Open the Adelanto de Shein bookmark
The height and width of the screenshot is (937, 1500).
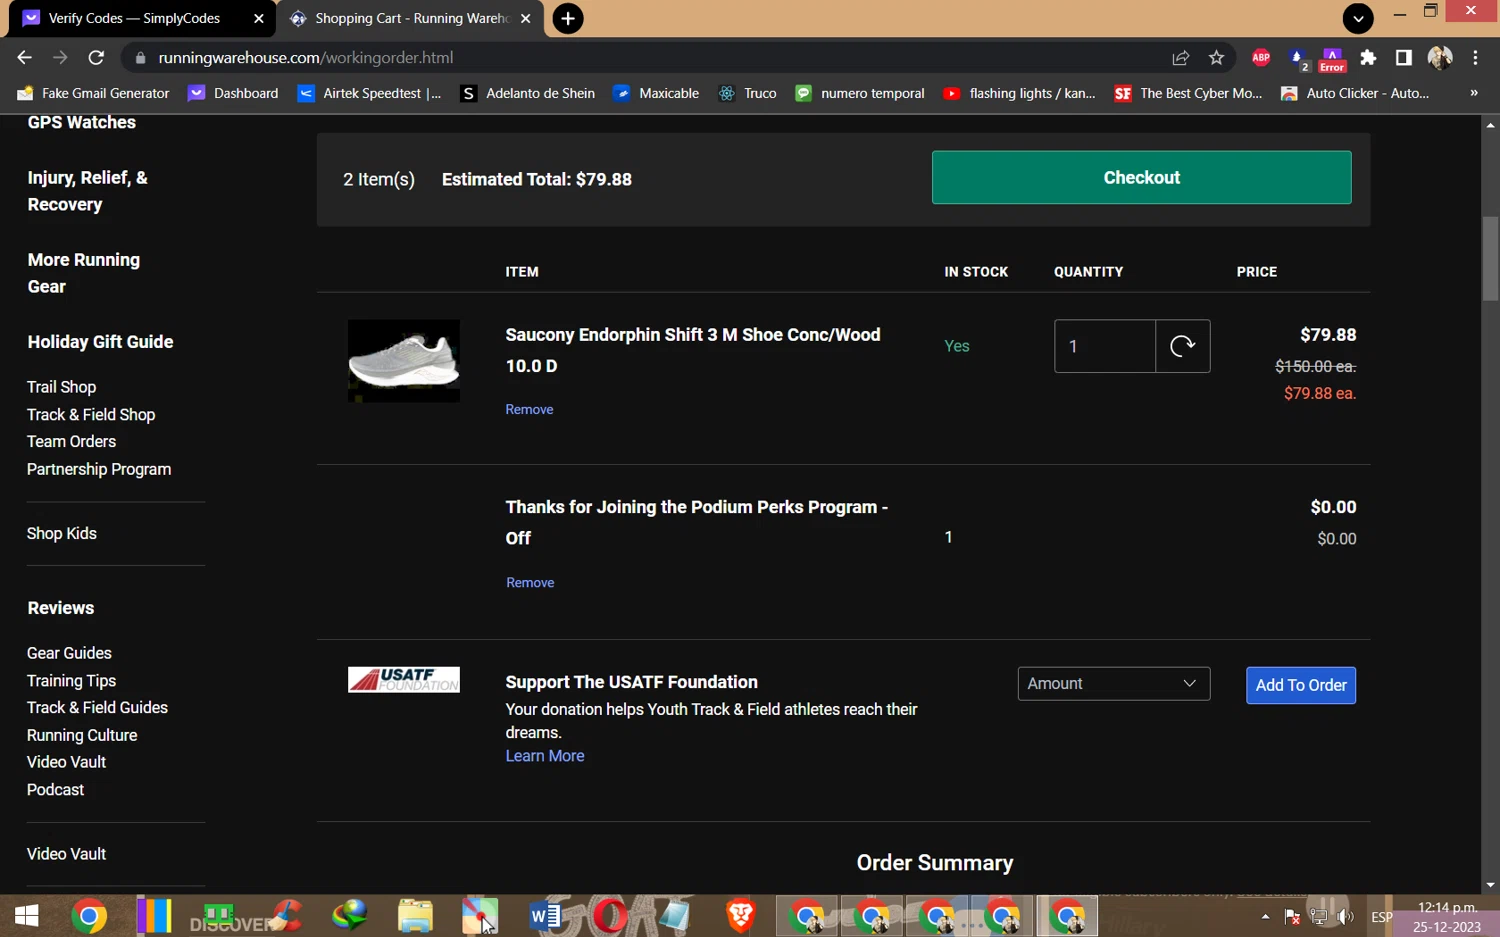527,93
